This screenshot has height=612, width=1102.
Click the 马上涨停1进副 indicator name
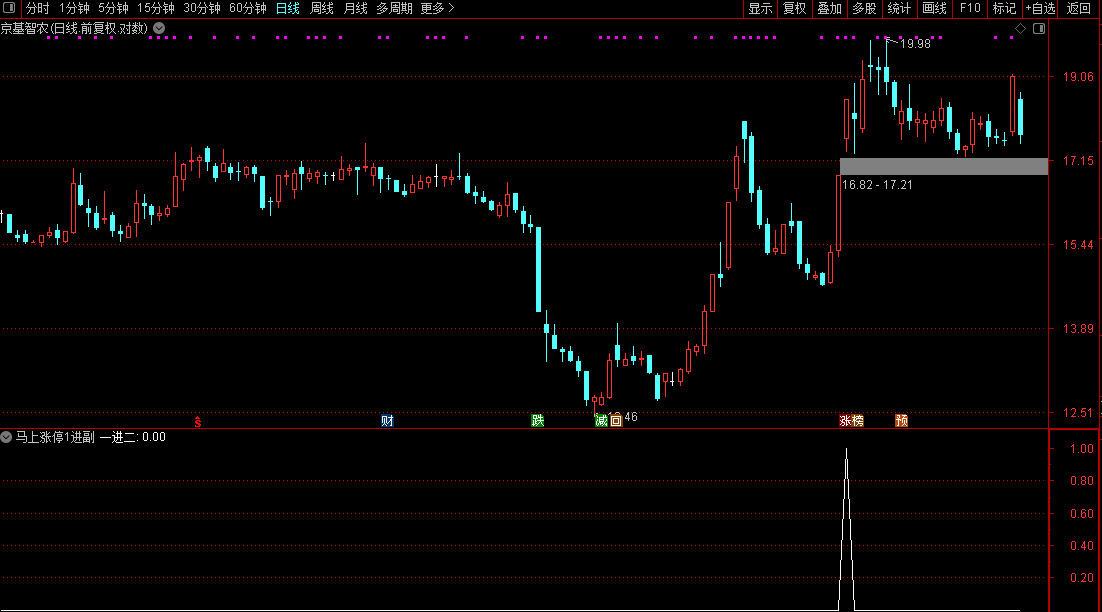(x=55, y=437)
